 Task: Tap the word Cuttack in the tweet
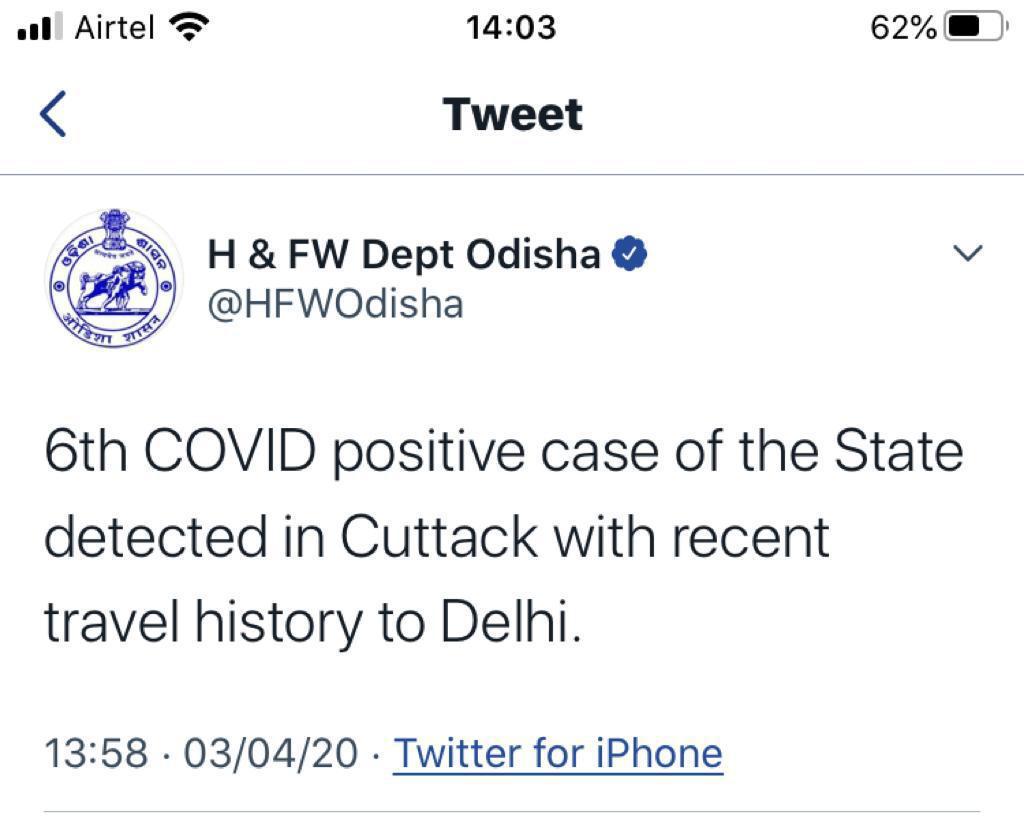point(439,537)
